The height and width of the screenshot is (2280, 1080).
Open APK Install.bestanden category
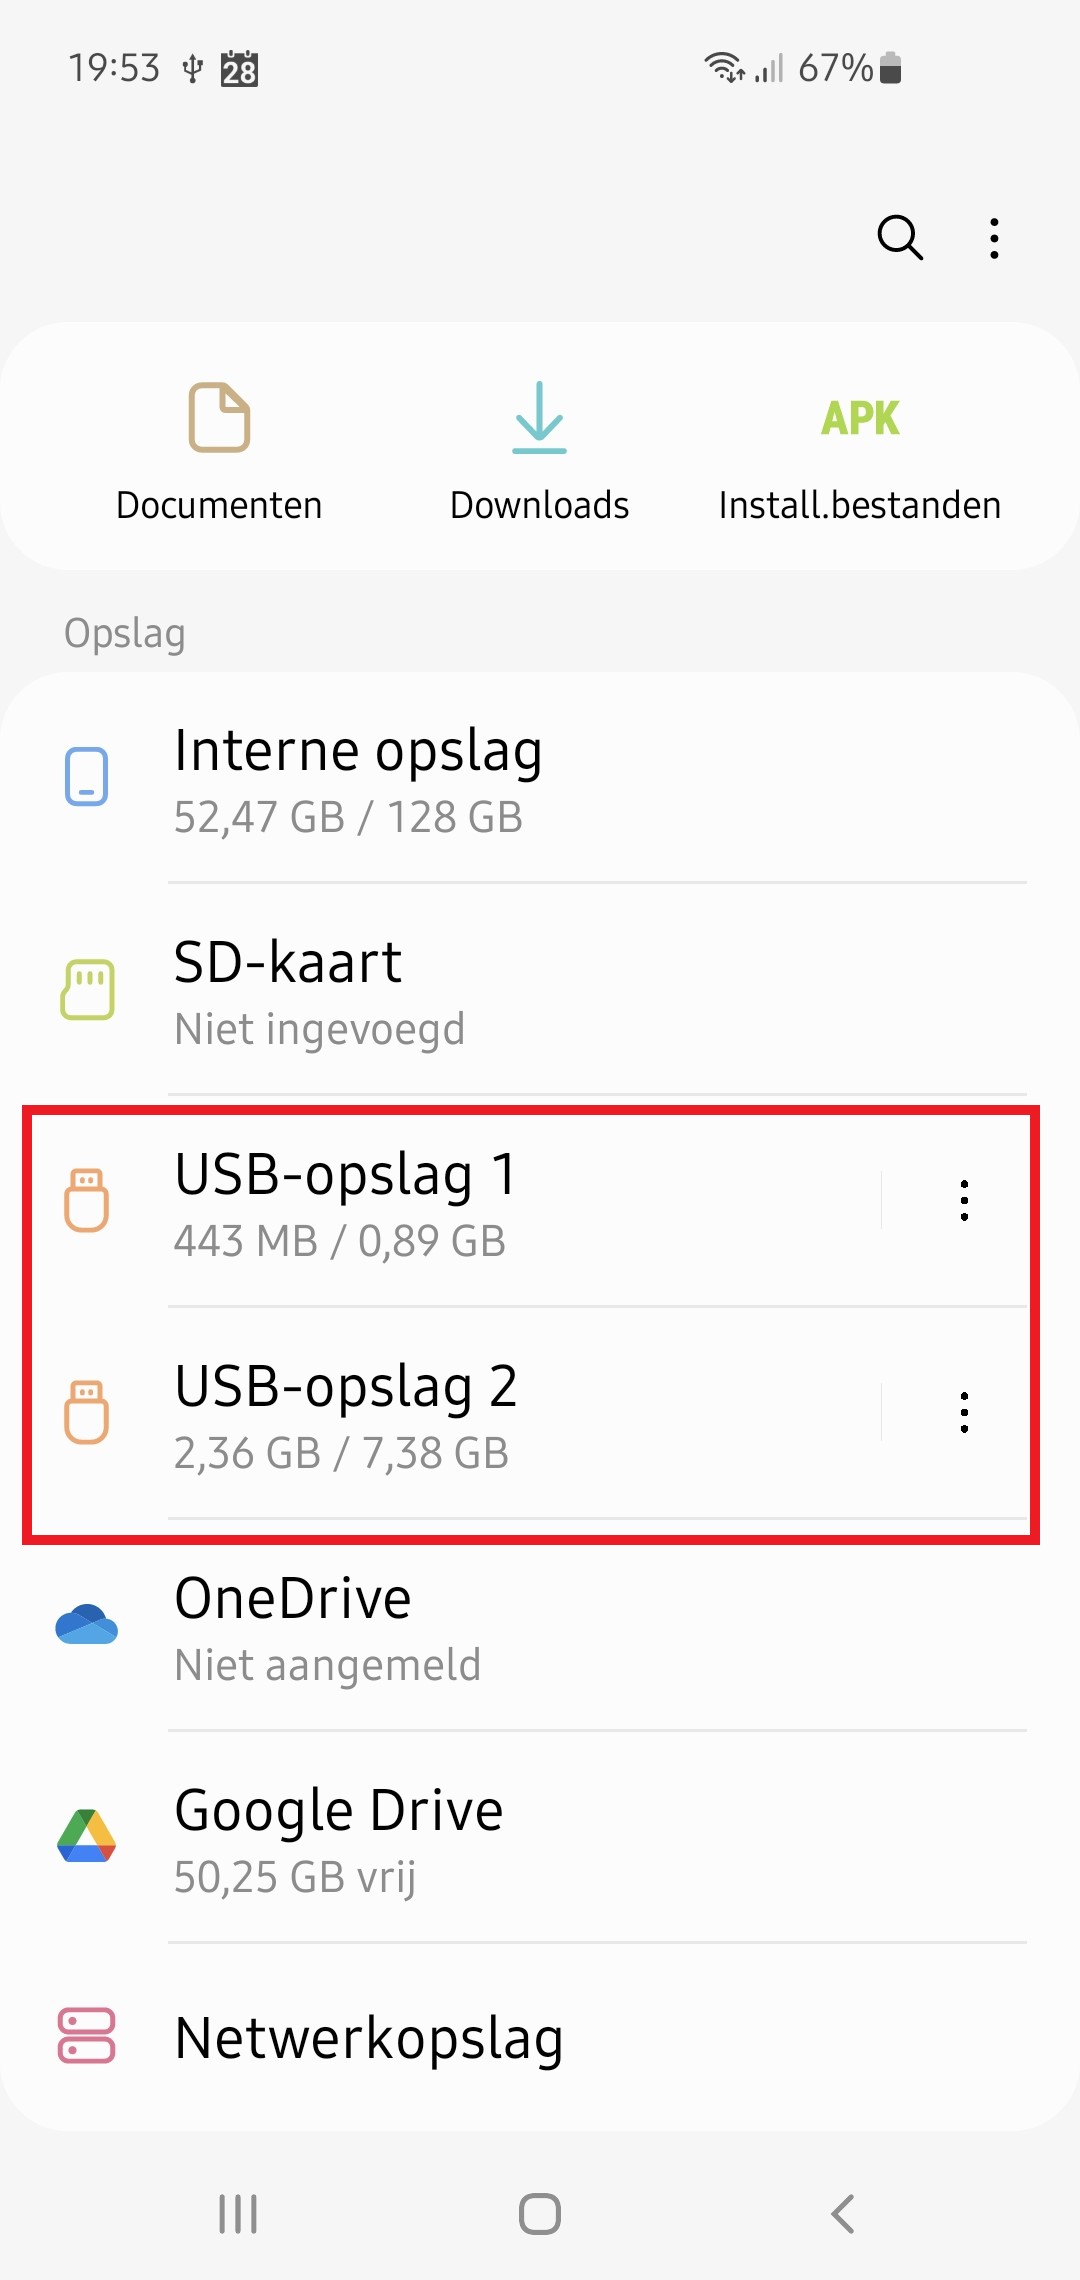tap(860, 418)
